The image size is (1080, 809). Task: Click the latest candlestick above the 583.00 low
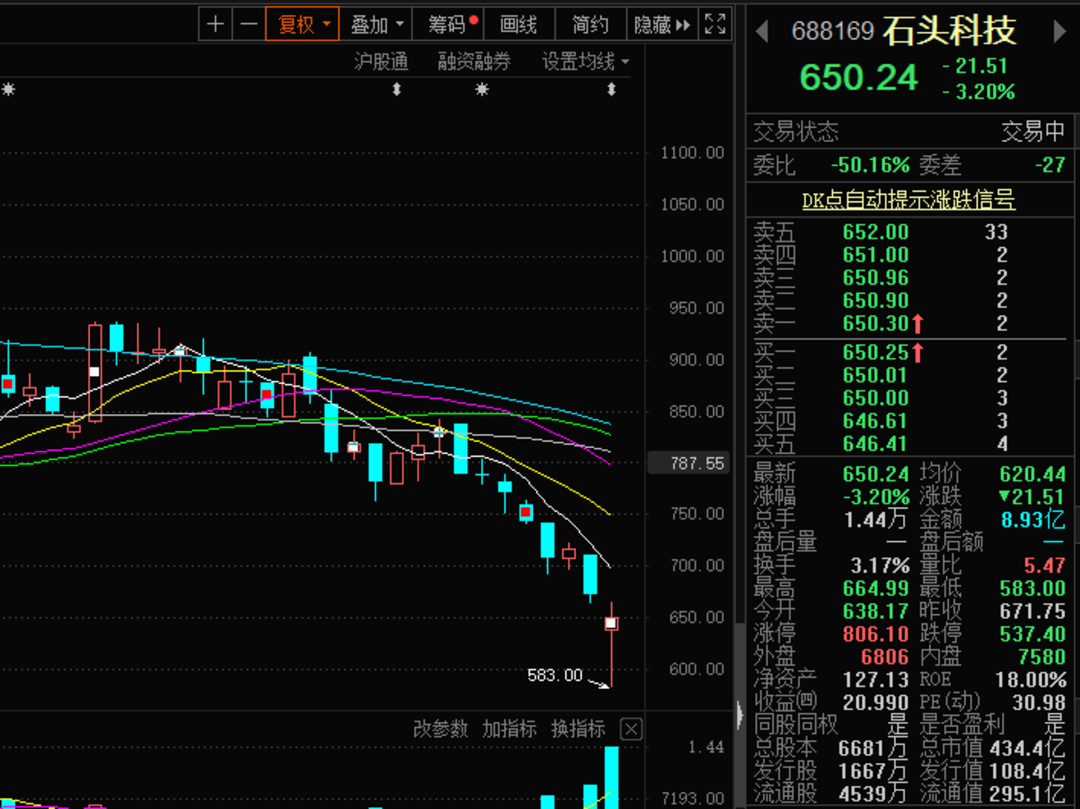point(611,623)
